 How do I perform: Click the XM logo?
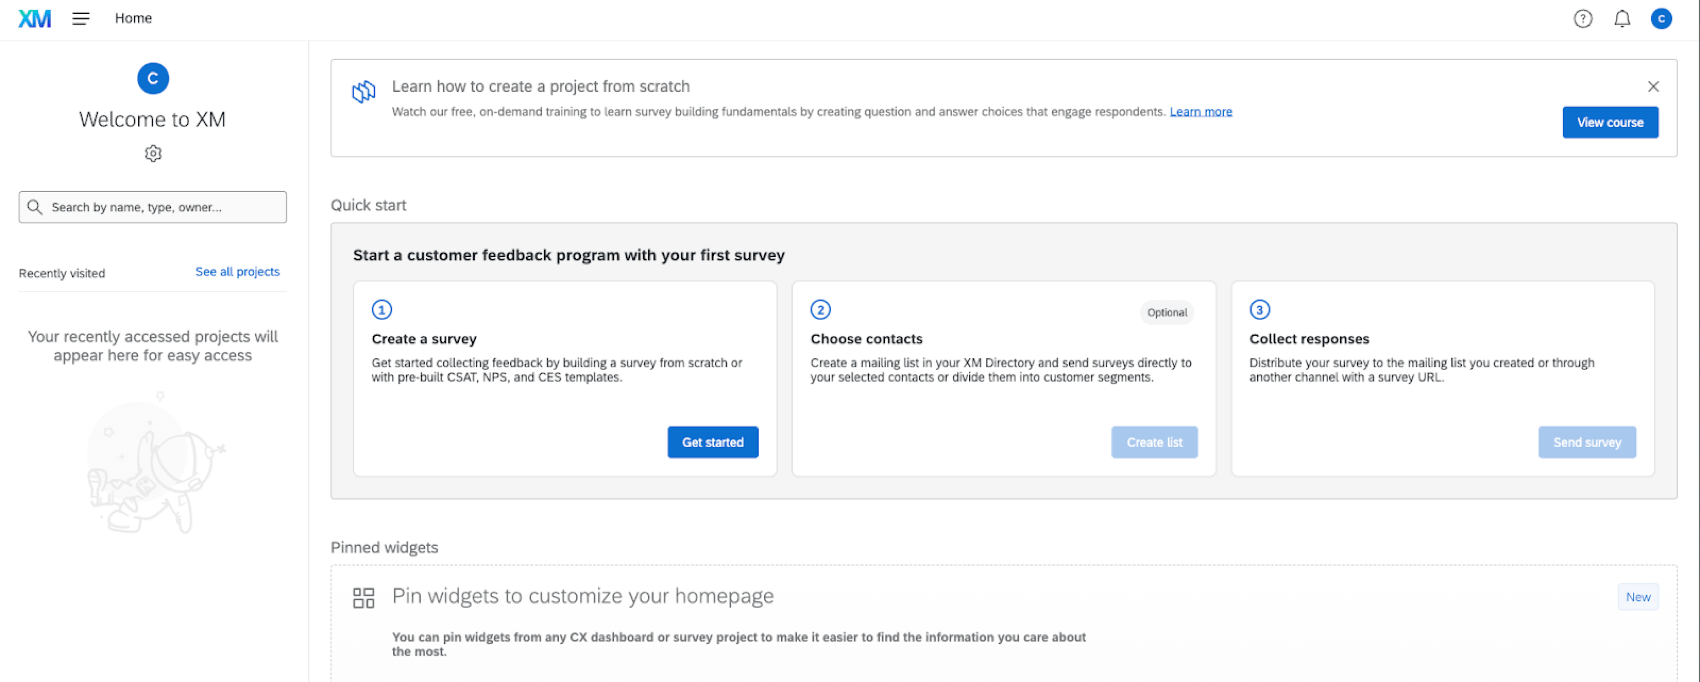(x=35, y=19)
